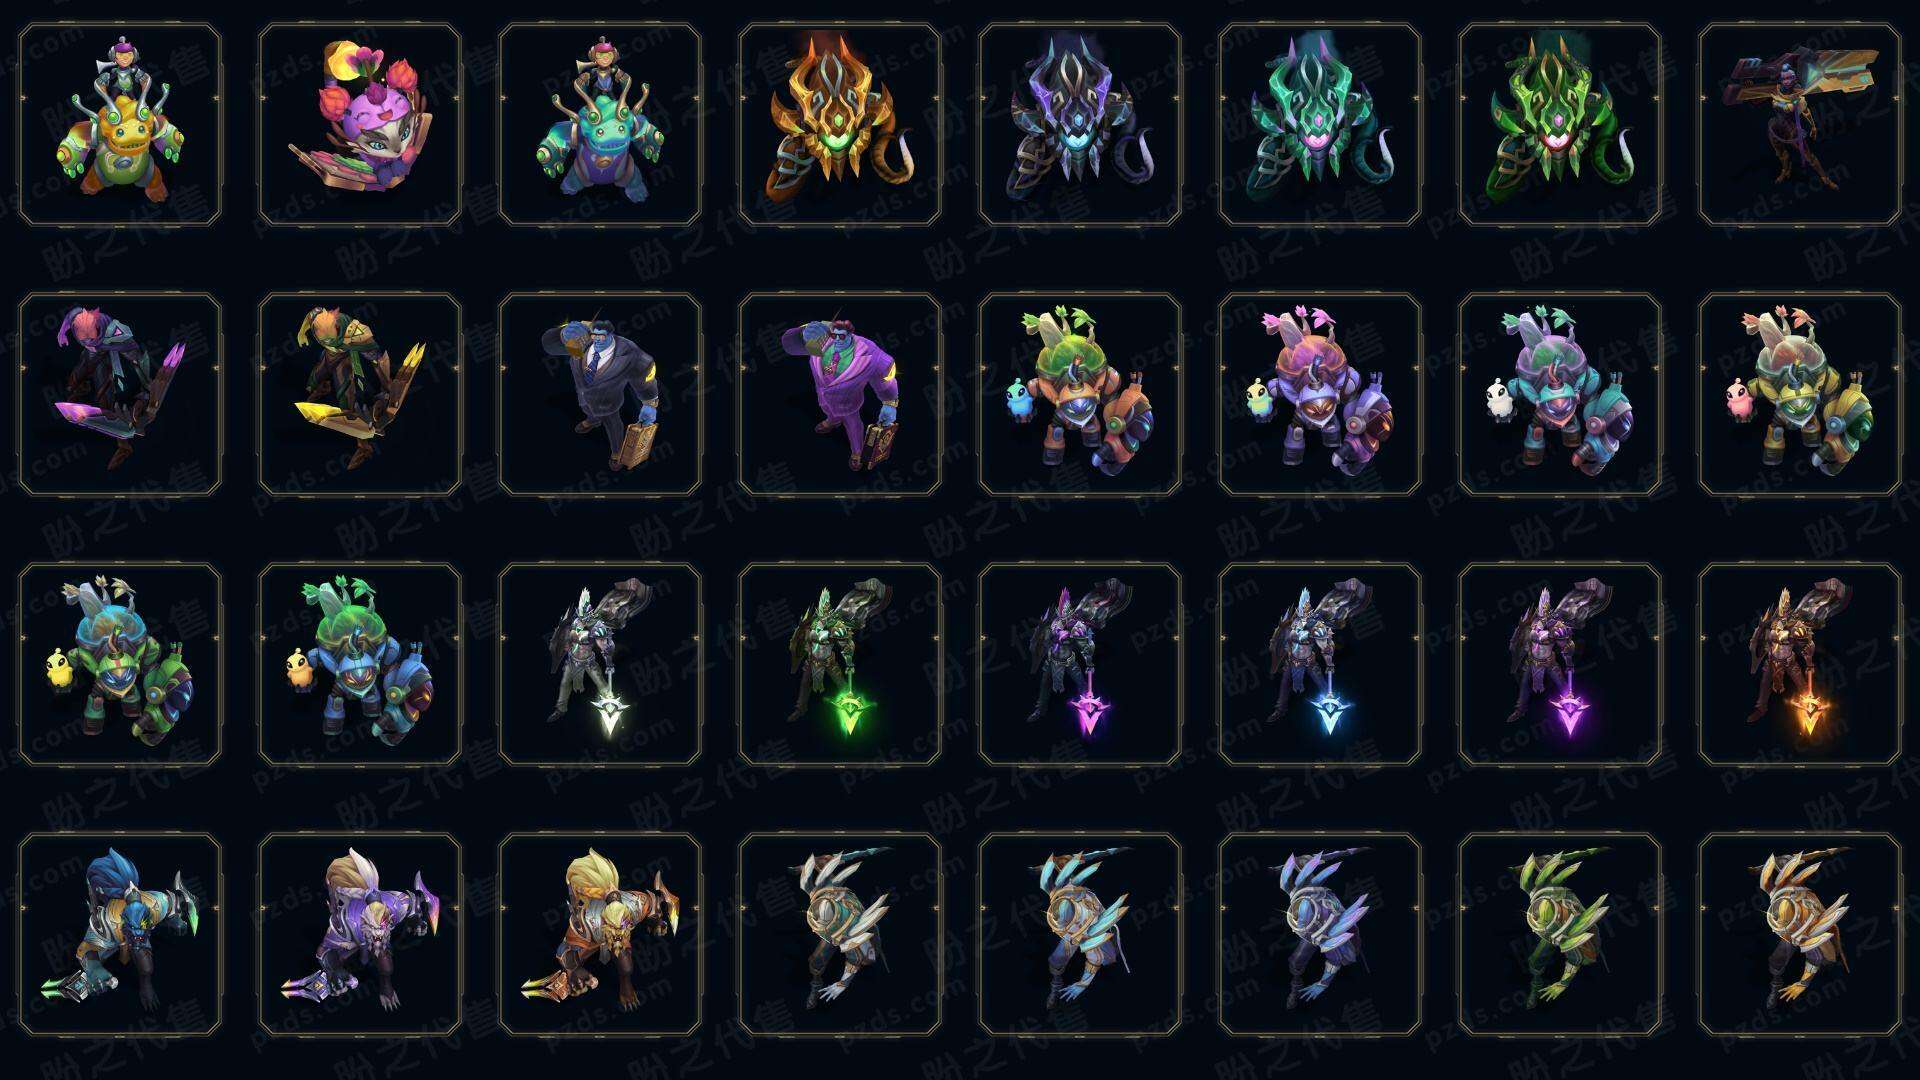Pick robot with white chick companion tile

[x=1560, y=394]
